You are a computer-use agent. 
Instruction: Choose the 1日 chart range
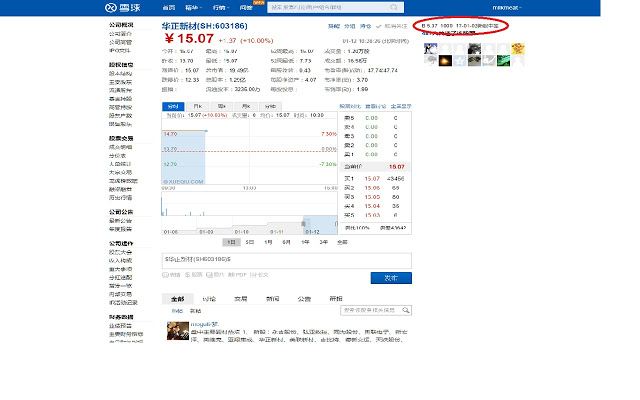pos(231,242)
